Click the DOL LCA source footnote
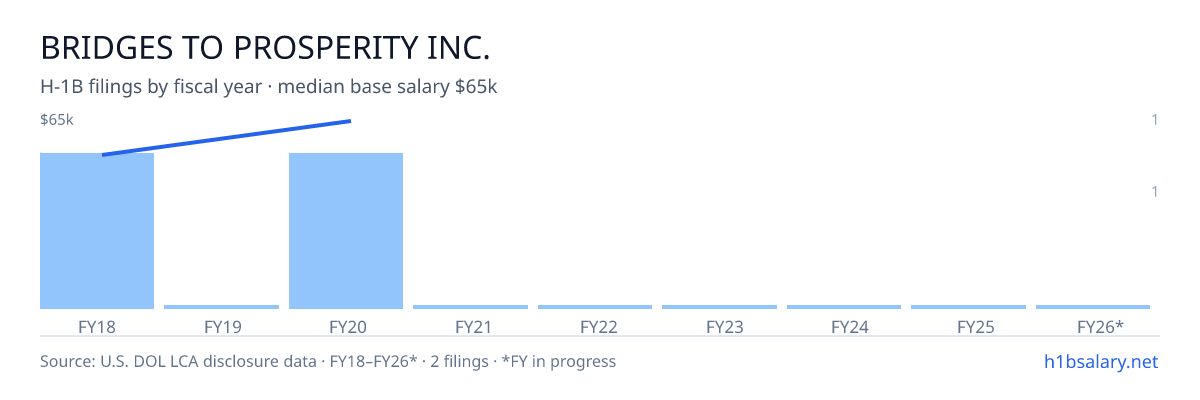 pos(328,361)
